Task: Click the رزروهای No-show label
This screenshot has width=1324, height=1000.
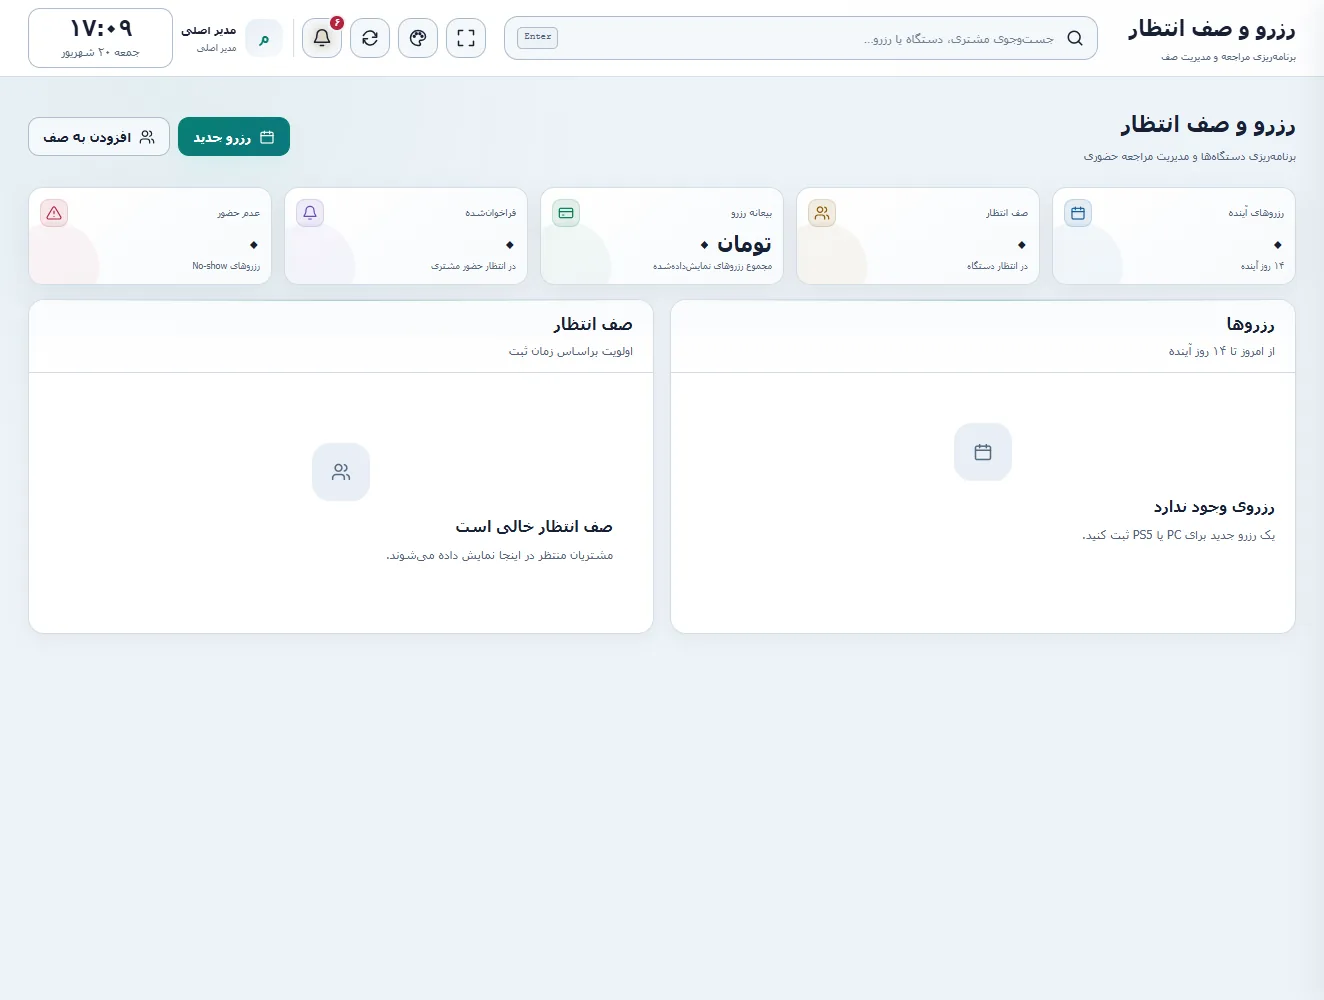Action: tap(226, 266)
